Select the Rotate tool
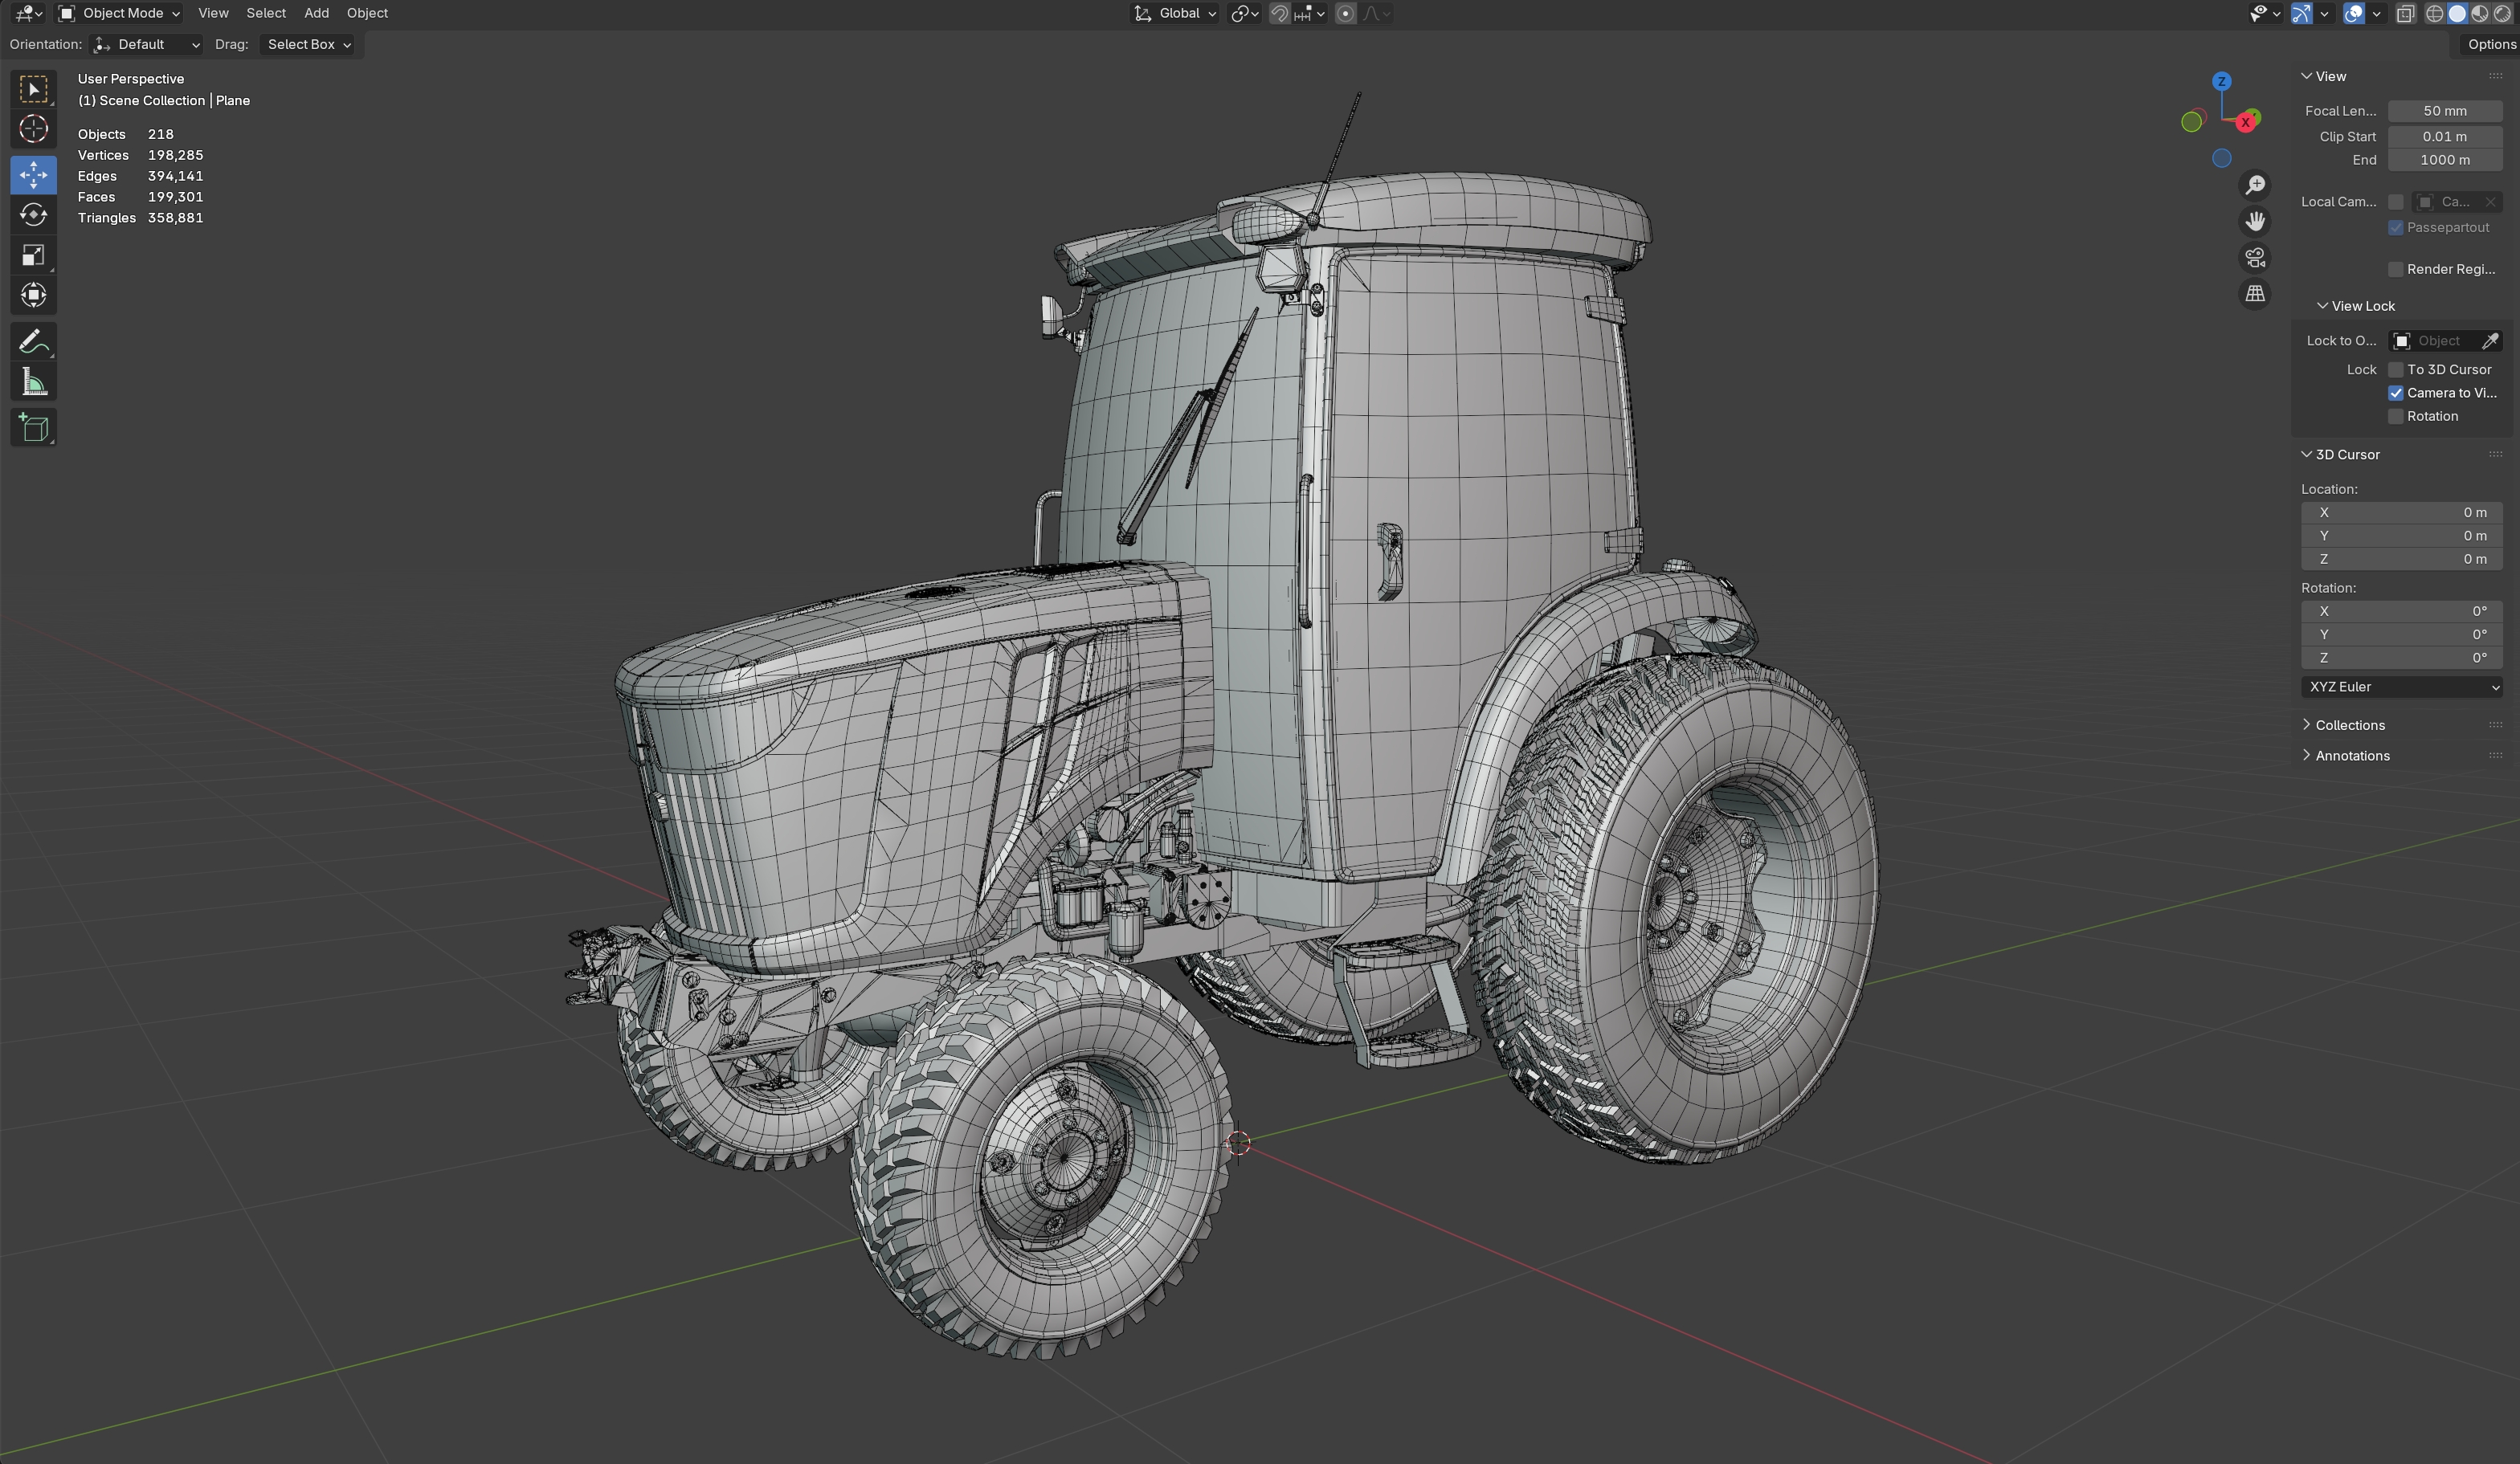Viewport: 2520px width, 1464px height. point(33,215)
